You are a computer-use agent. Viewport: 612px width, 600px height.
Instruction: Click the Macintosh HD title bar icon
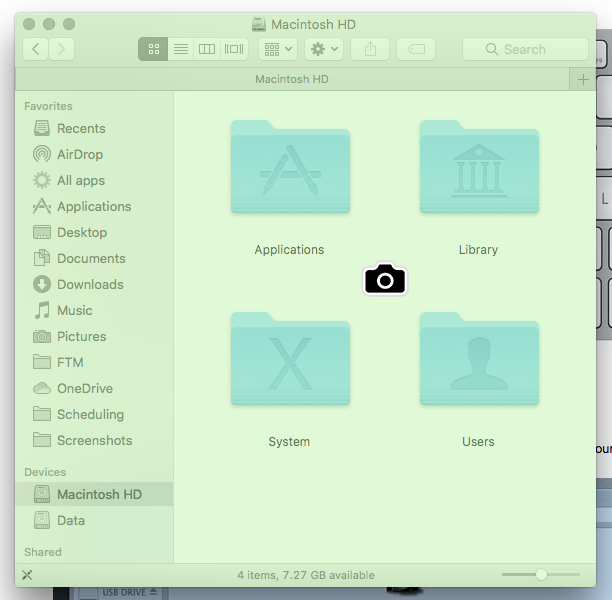[259, 24]
